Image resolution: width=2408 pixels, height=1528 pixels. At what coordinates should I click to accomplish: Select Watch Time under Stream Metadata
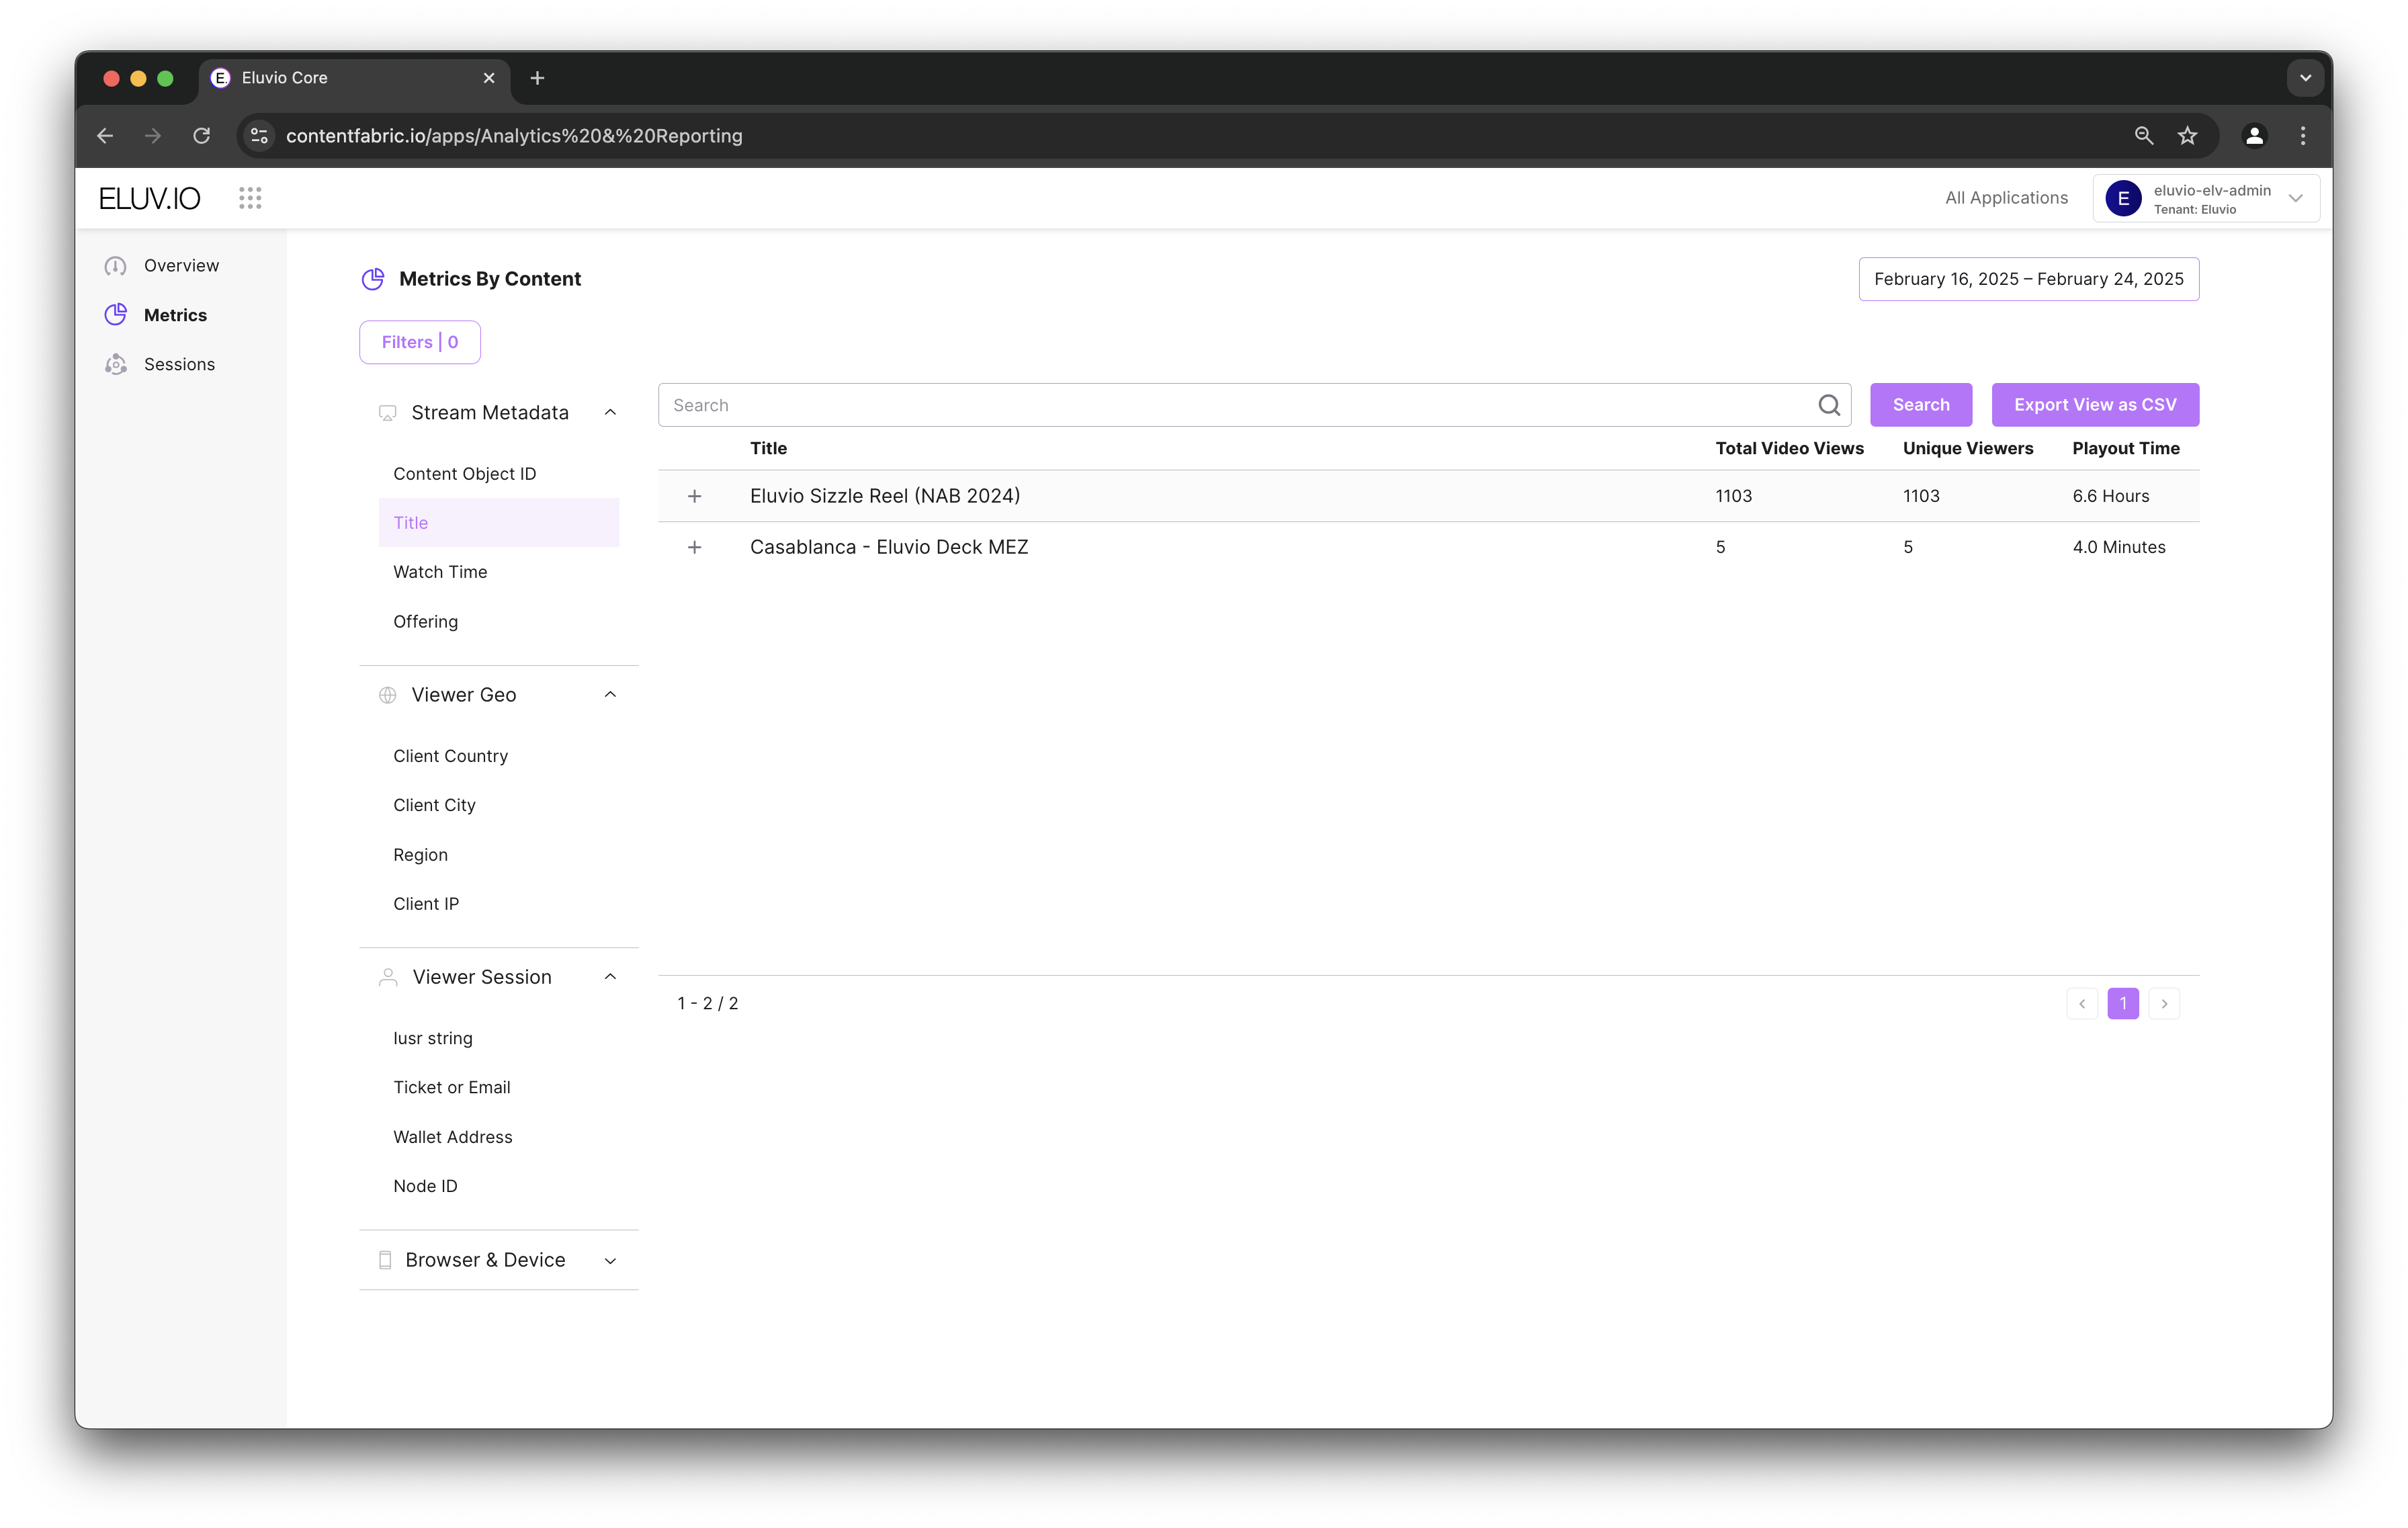[x=440, y=572]
